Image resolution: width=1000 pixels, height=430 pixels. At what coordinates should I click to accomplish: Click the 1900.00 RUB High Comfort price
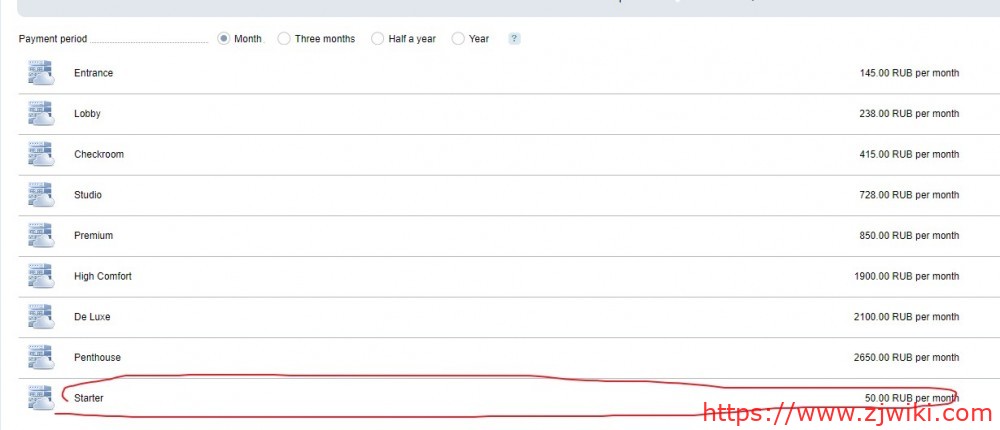(x=905, y=276)
